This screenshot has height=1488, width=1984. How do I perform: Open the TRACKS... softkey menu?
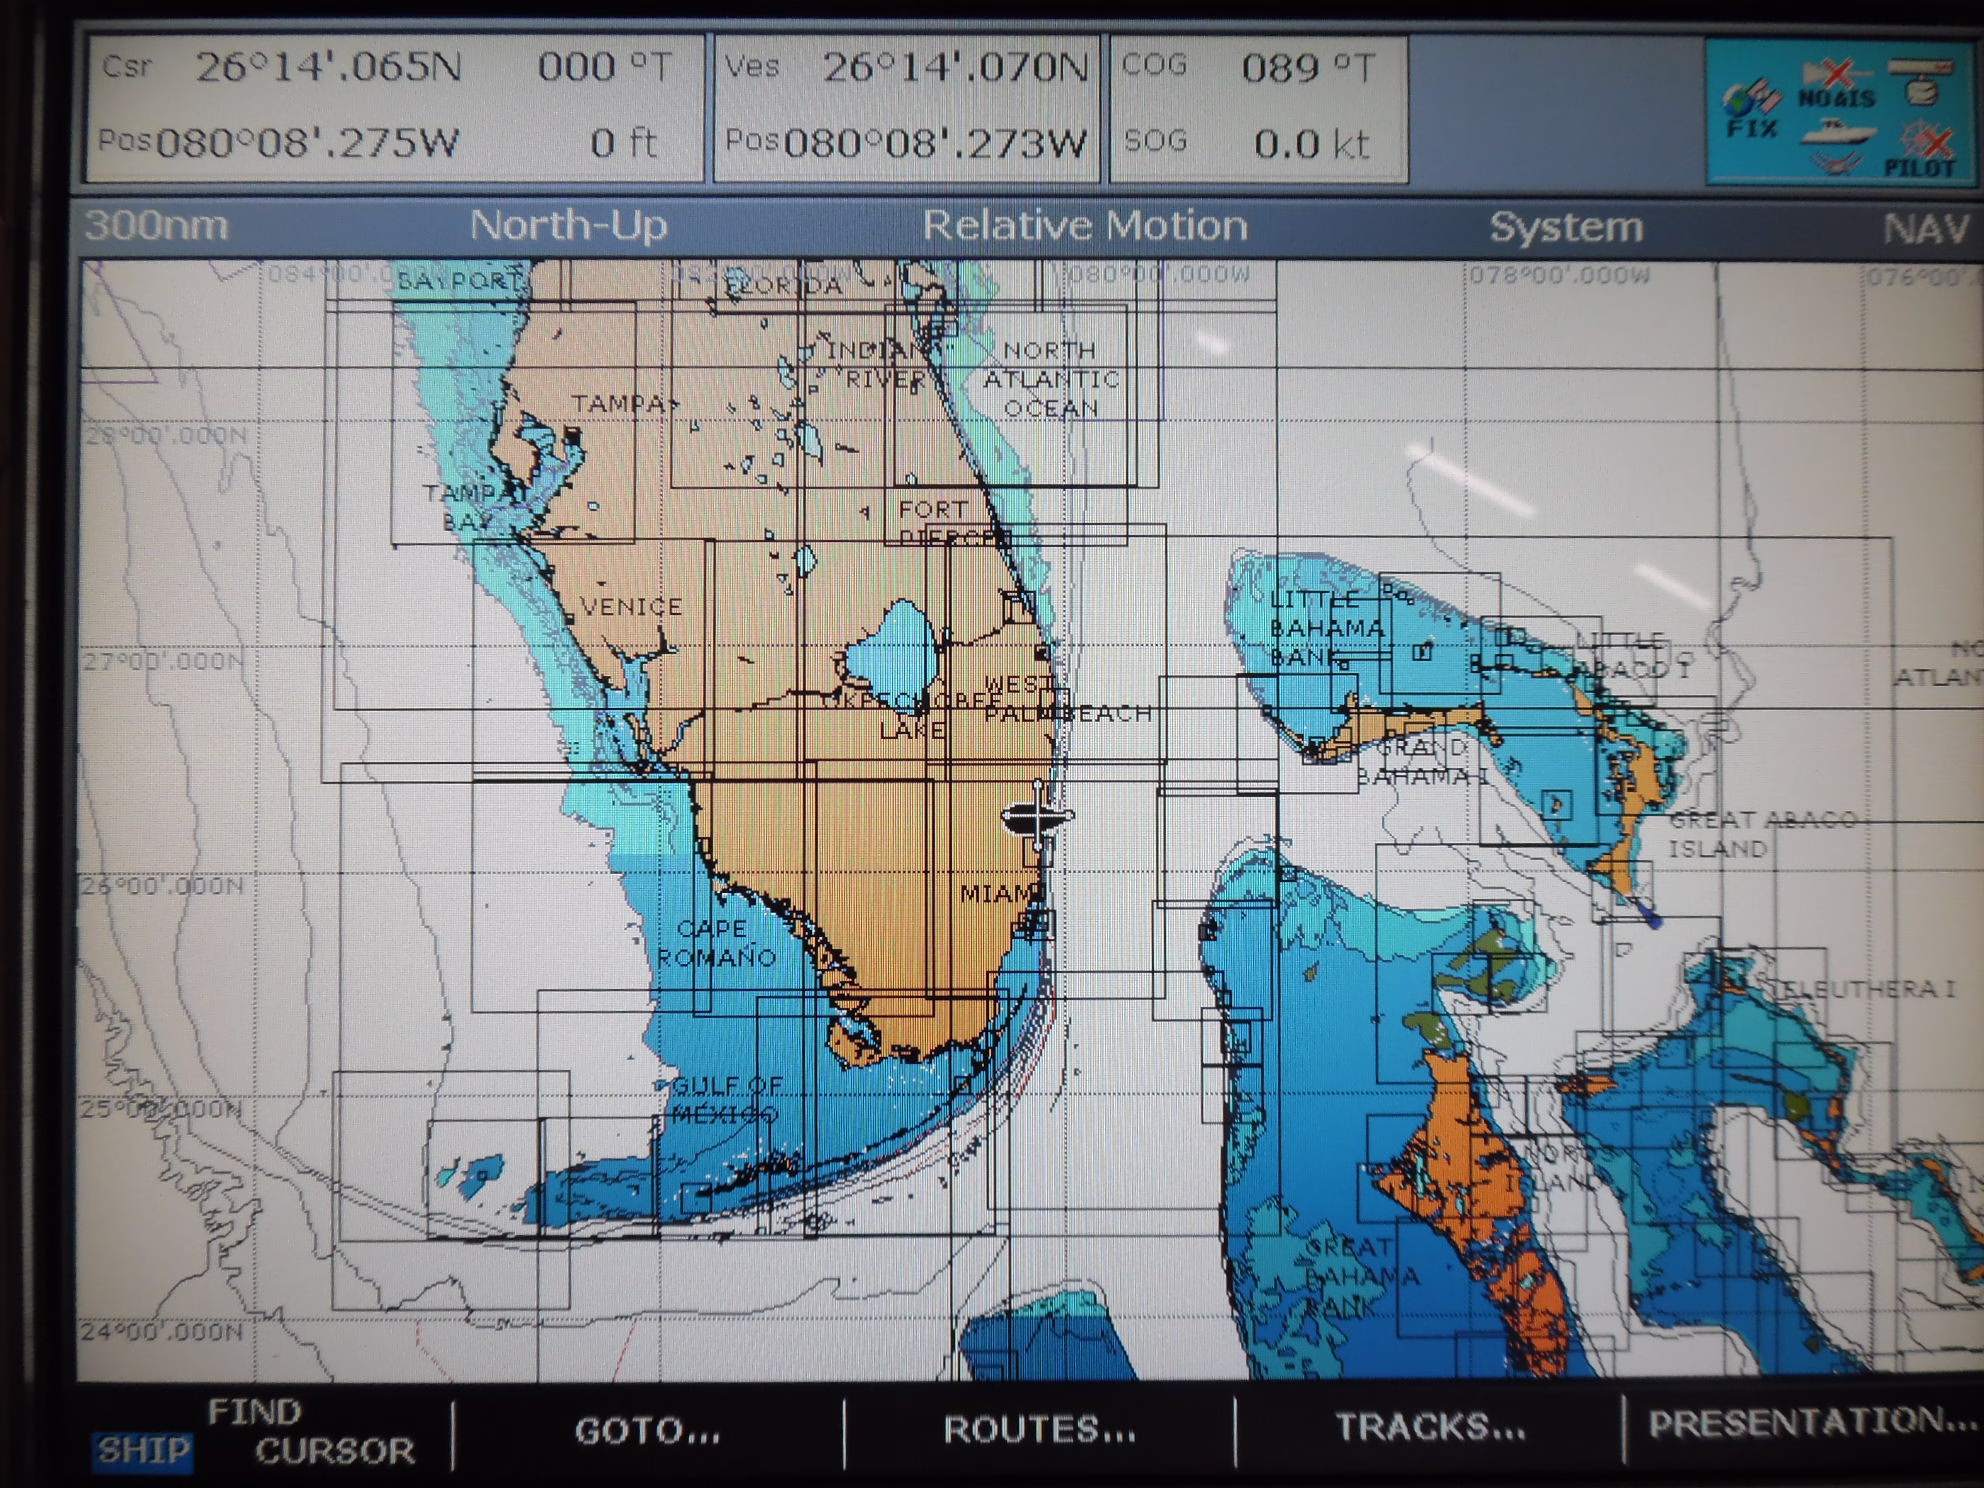point(1430,1427)
